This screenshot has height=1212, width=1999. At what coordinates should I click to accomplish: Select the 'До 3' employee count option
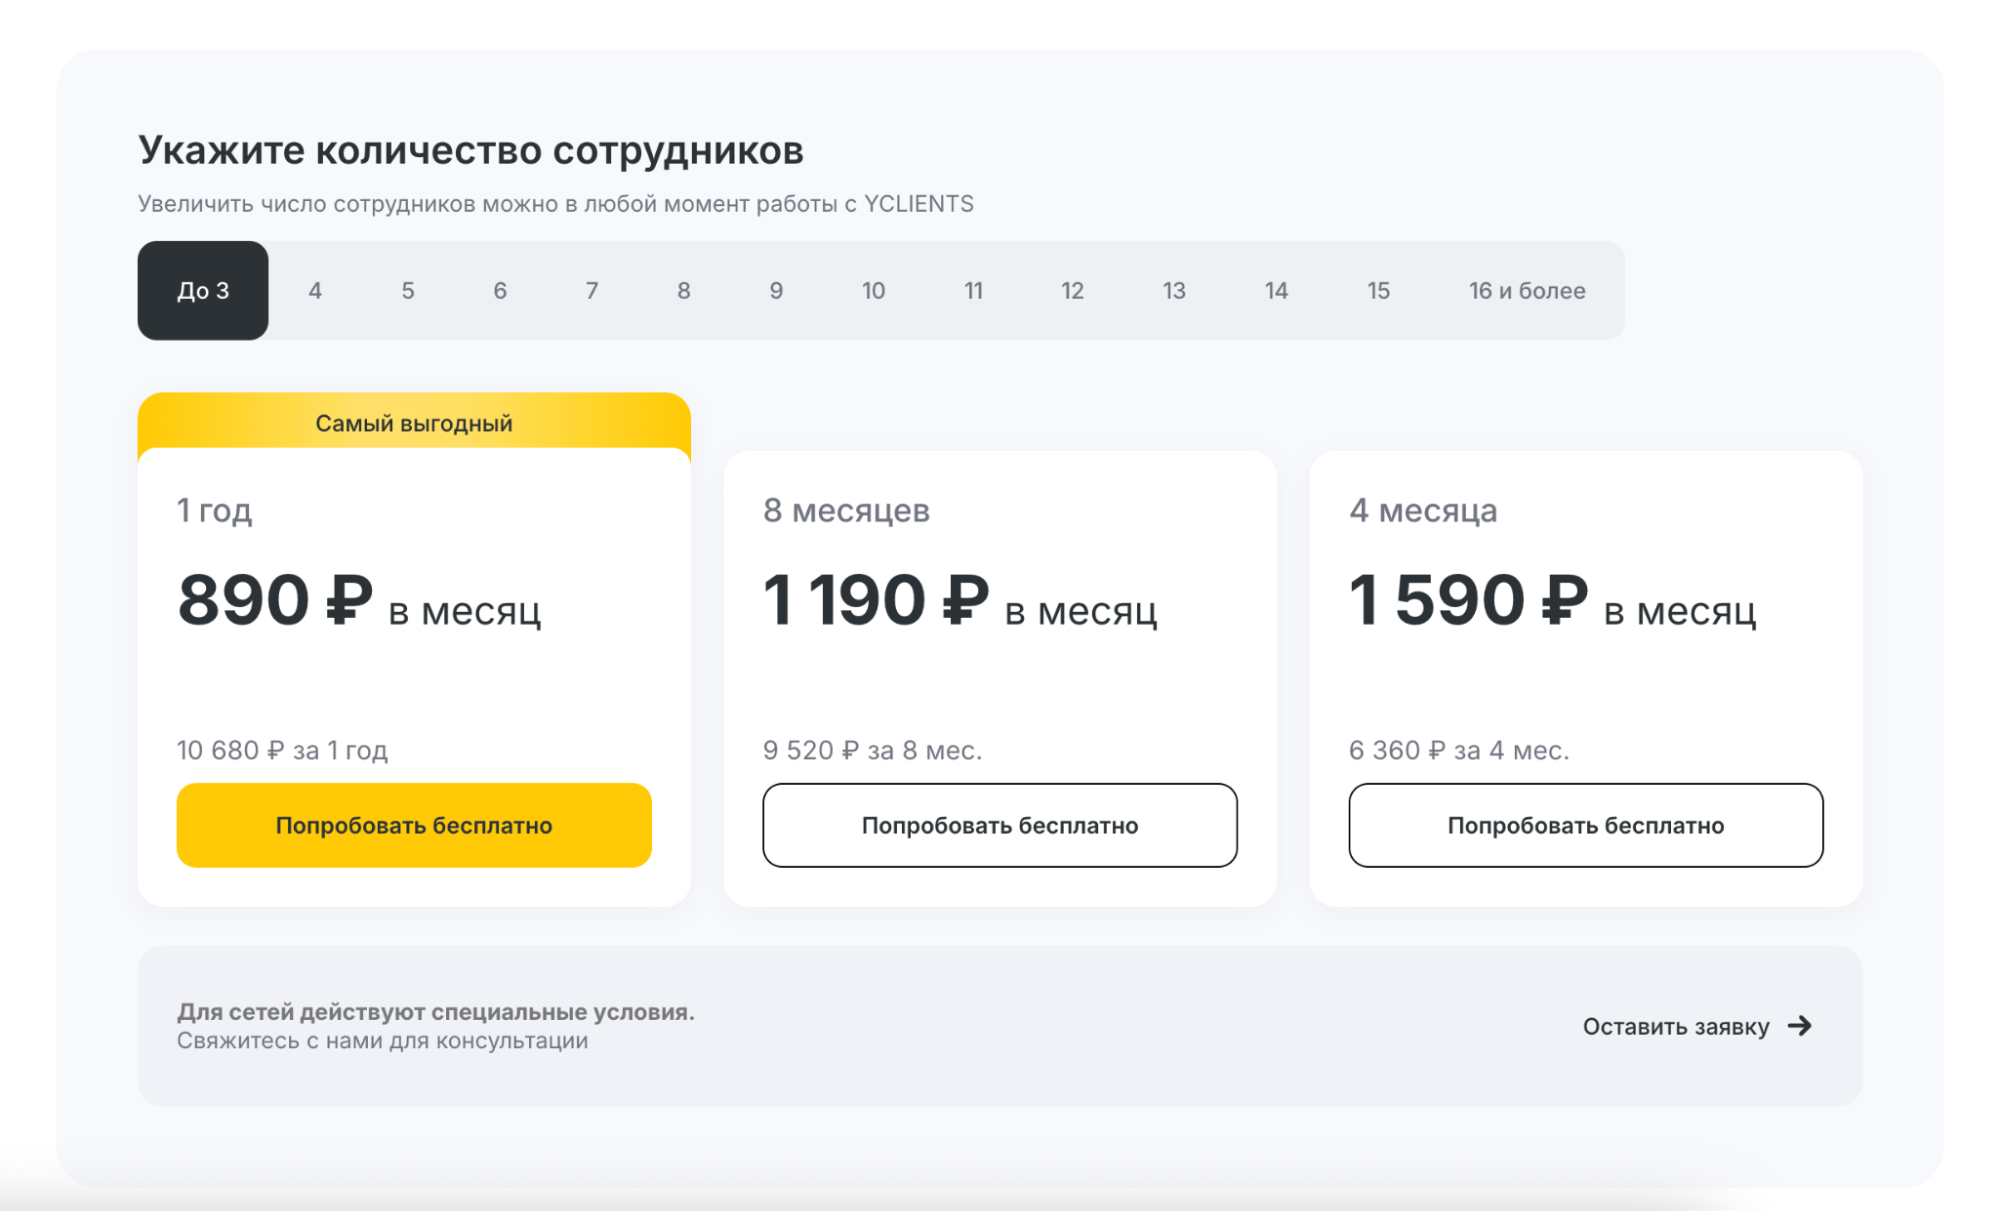[x=203, y=291]
